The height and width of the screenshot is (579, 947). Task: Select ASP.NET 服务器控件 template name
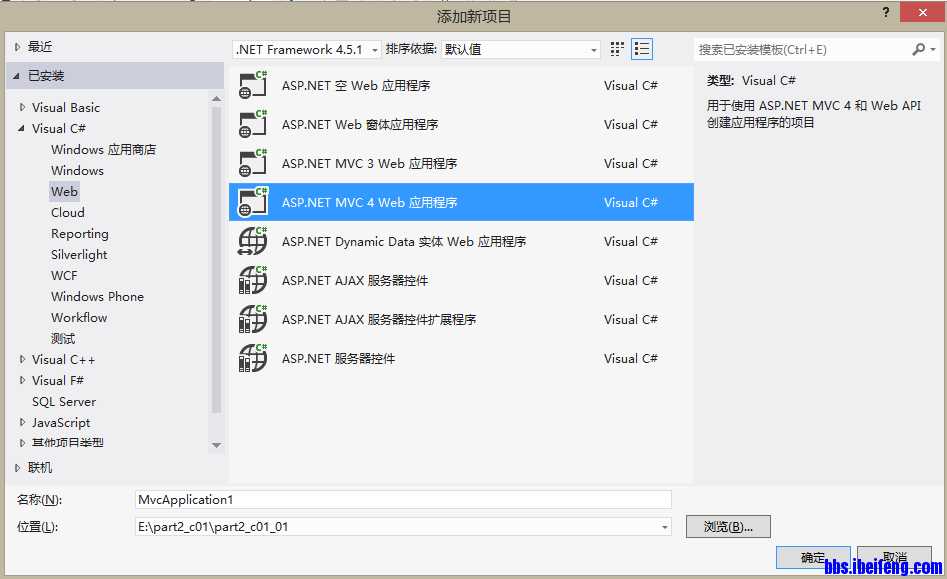tap(338, 359)
